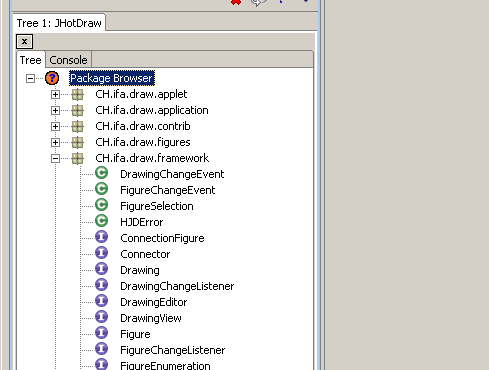This screenshot has height=370, width=489.
Task: Click the CH.ifa.draw.applet package icon
Action: click(77, 94)
